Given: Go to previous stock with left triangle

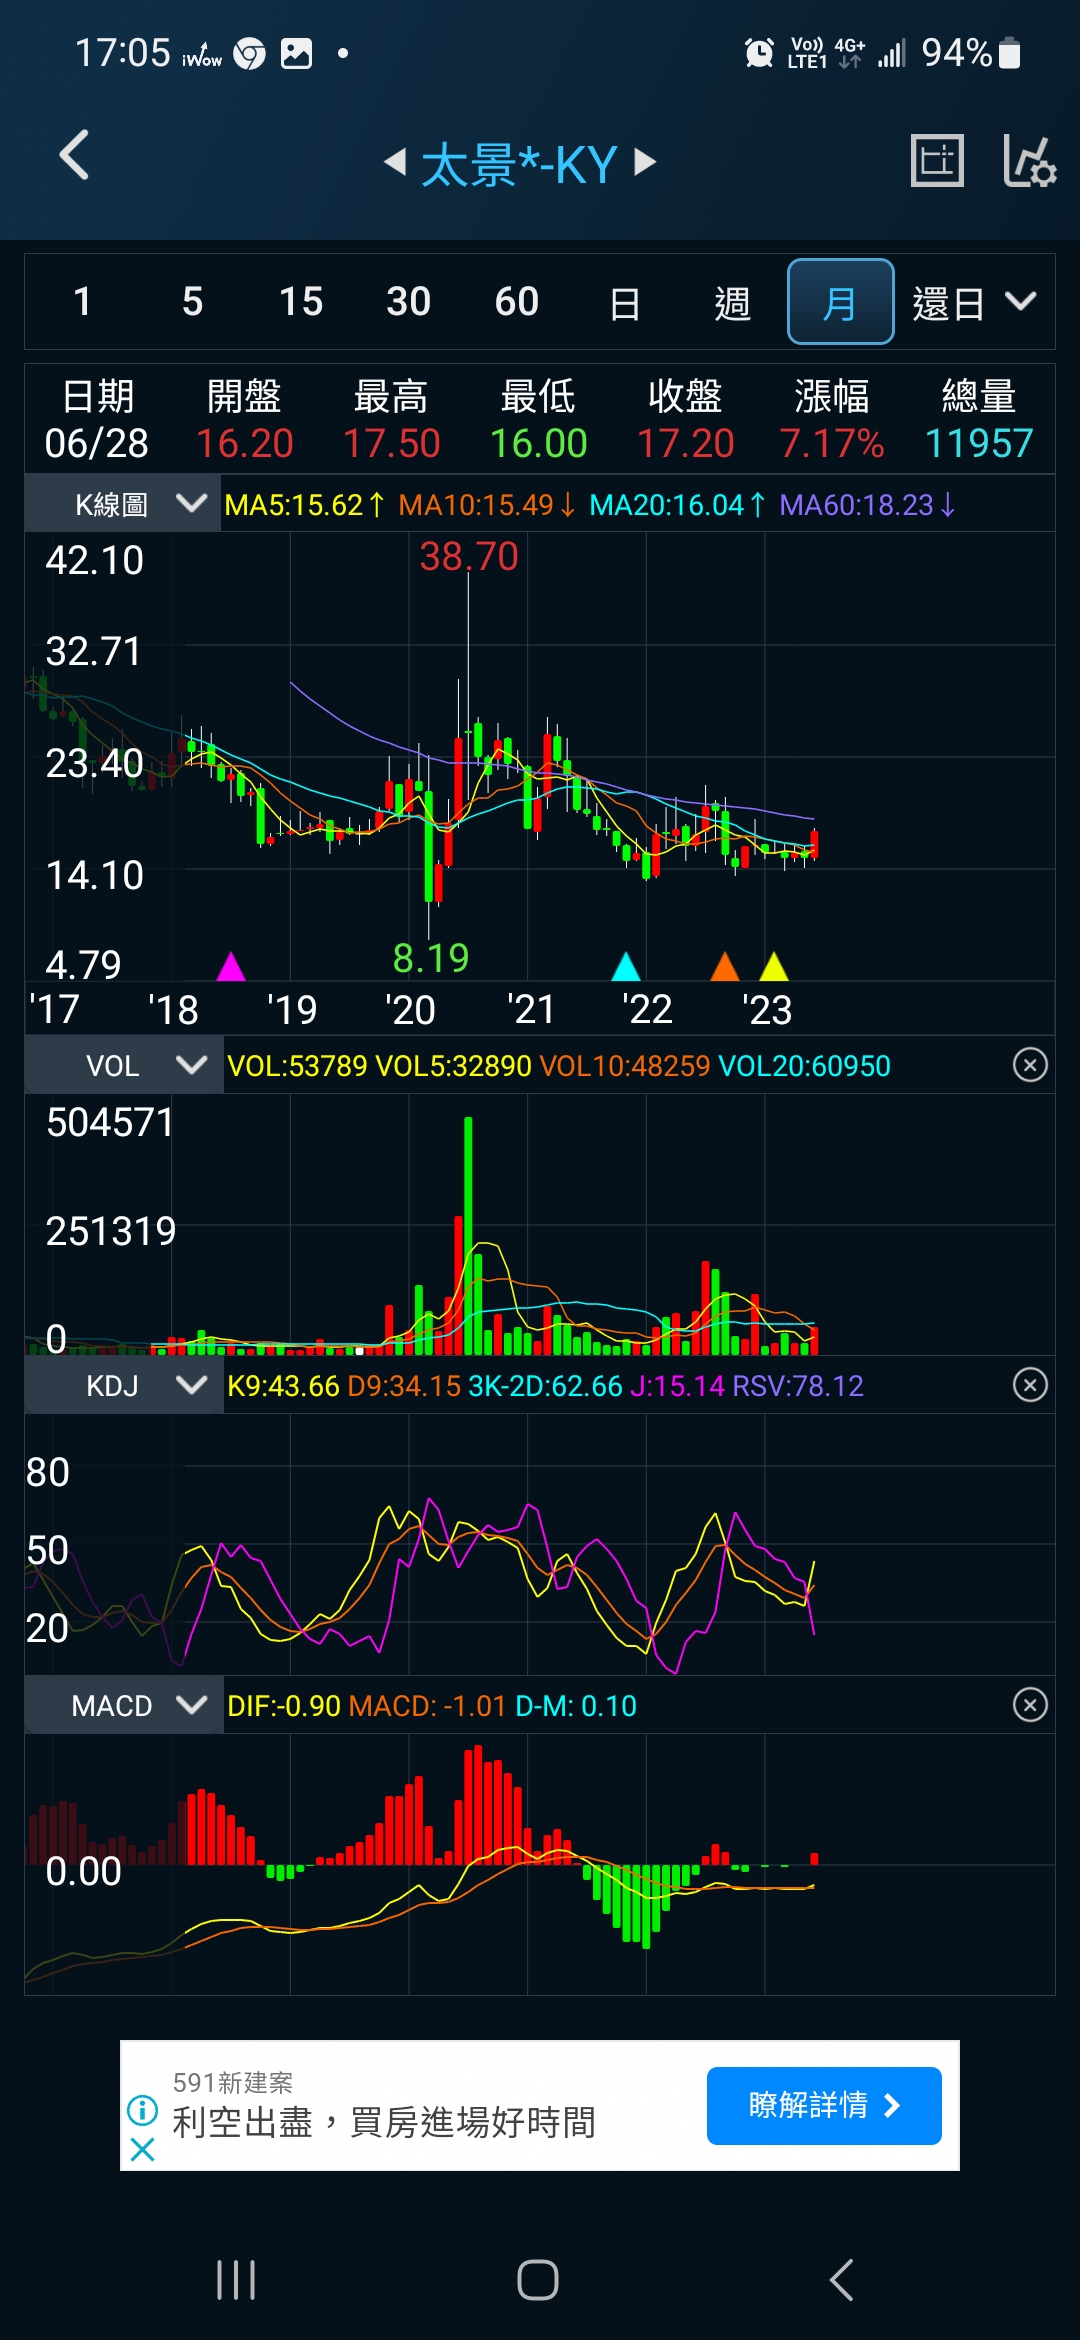Looking at the screenshot, I should click(x=395, y=161).
